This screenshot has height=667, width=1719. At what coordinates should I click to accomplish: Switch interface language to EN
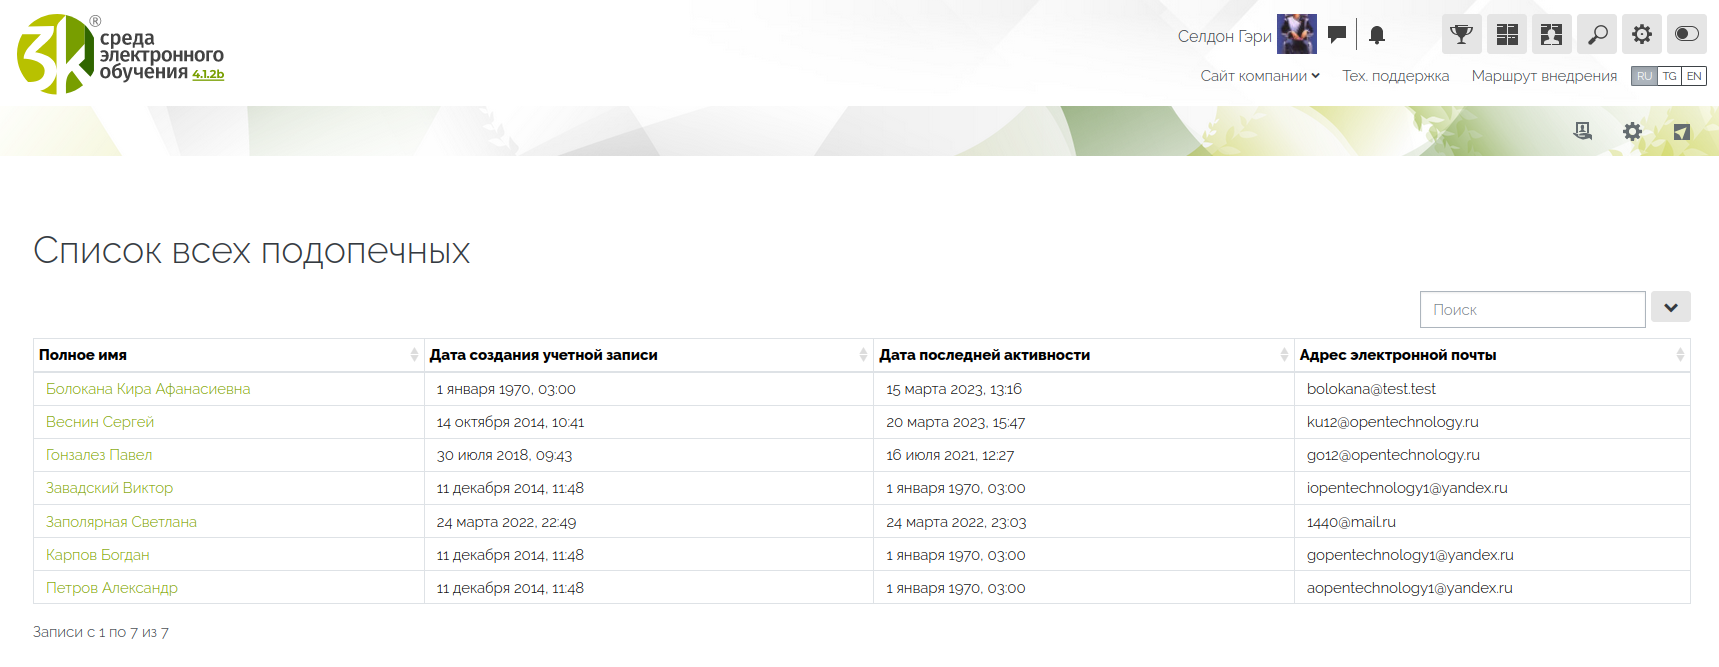point(1694,76)
